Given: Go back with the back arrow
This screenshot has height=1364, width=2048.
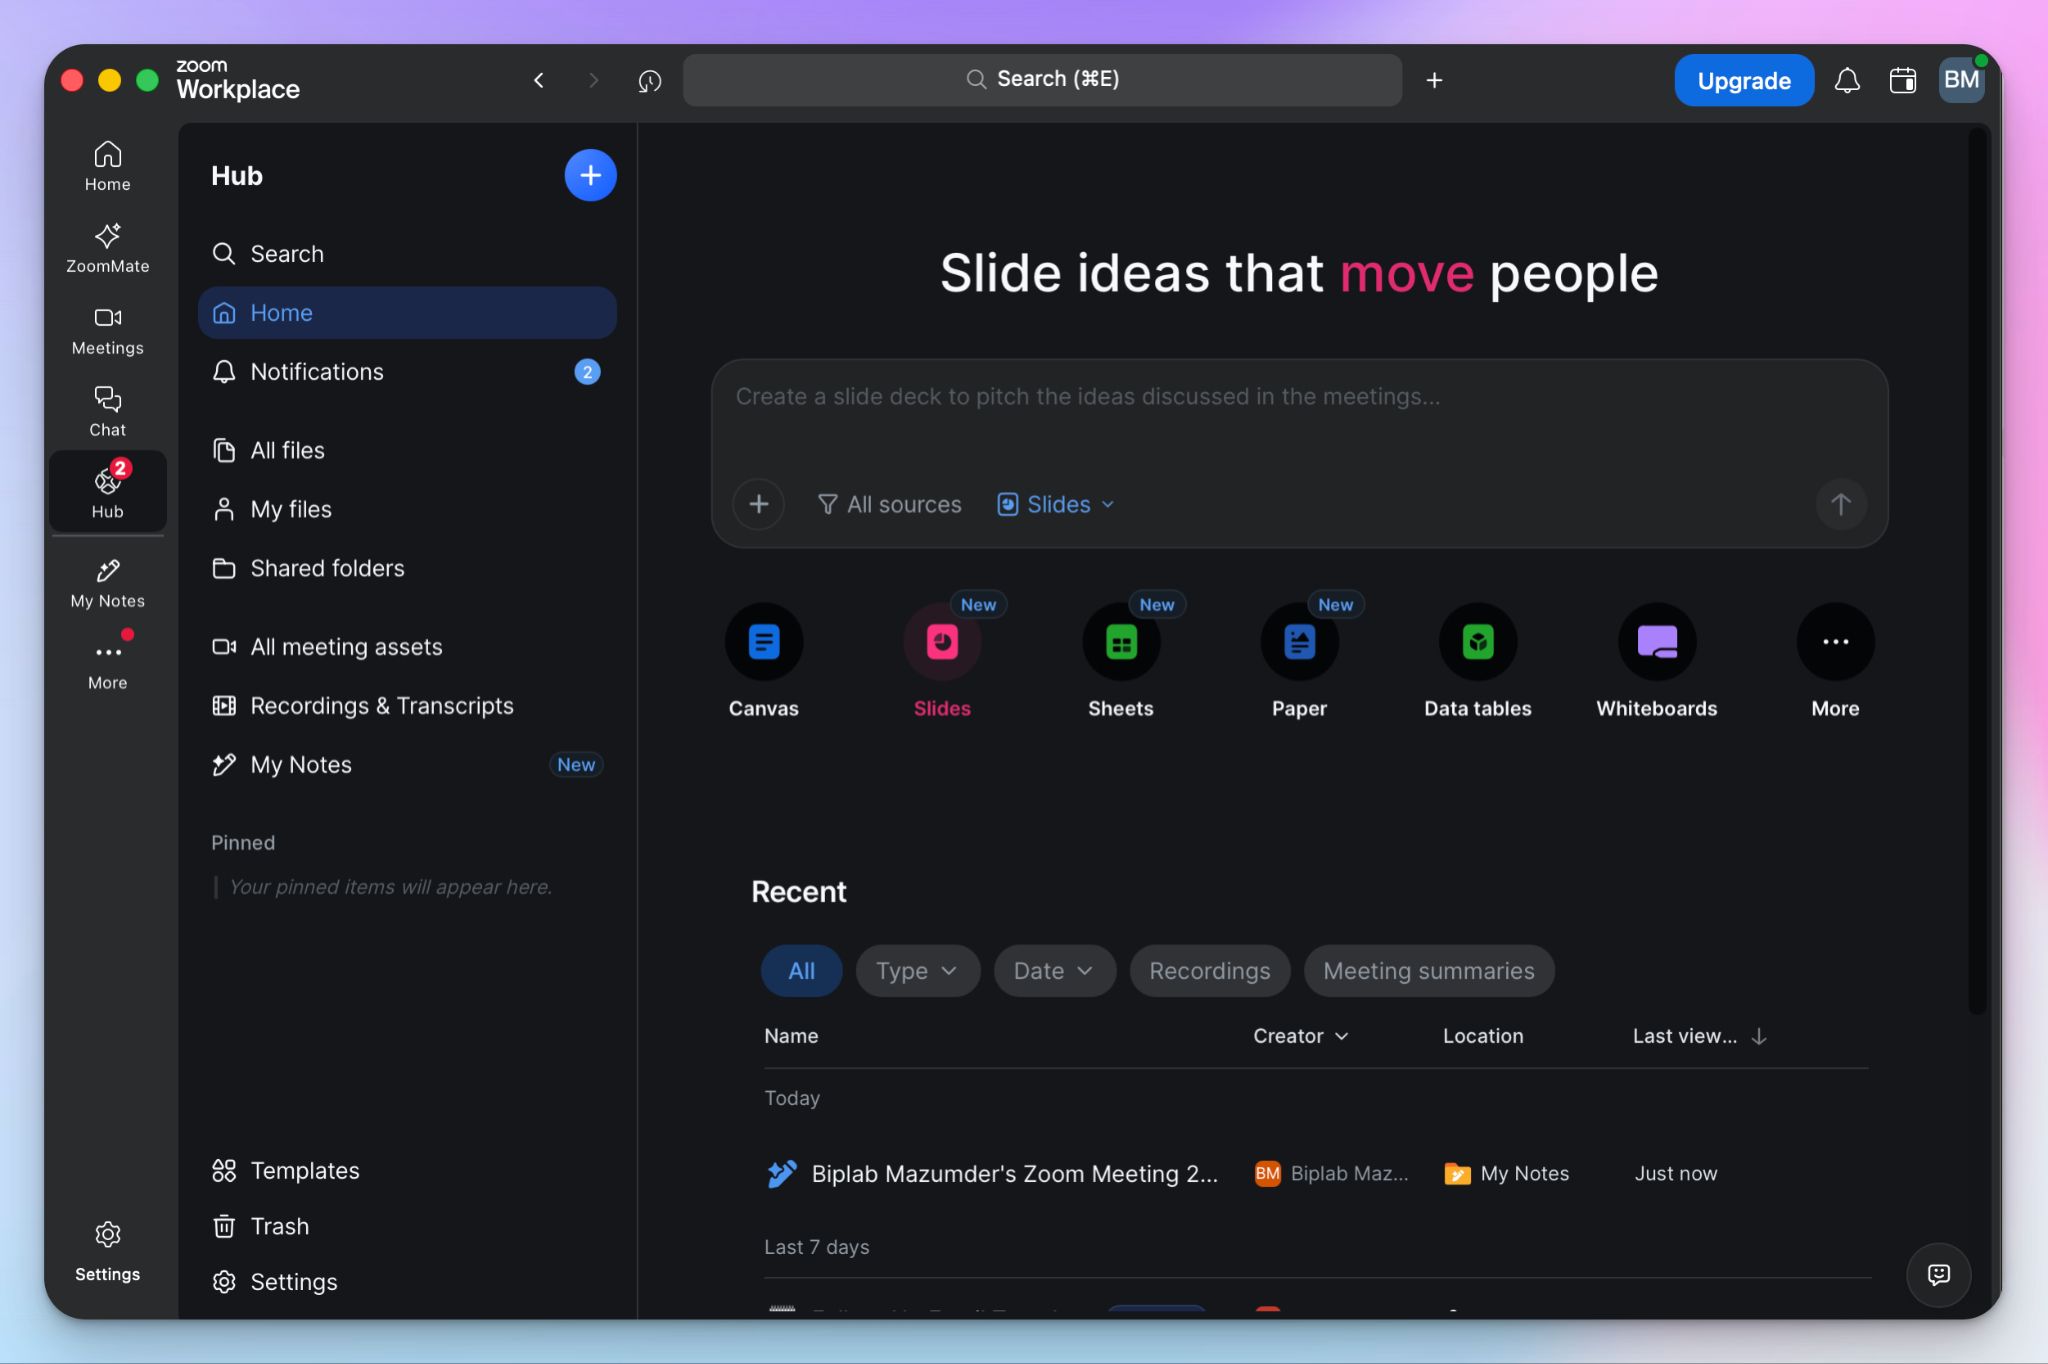Looking at the screenshot, I should 539,80.
